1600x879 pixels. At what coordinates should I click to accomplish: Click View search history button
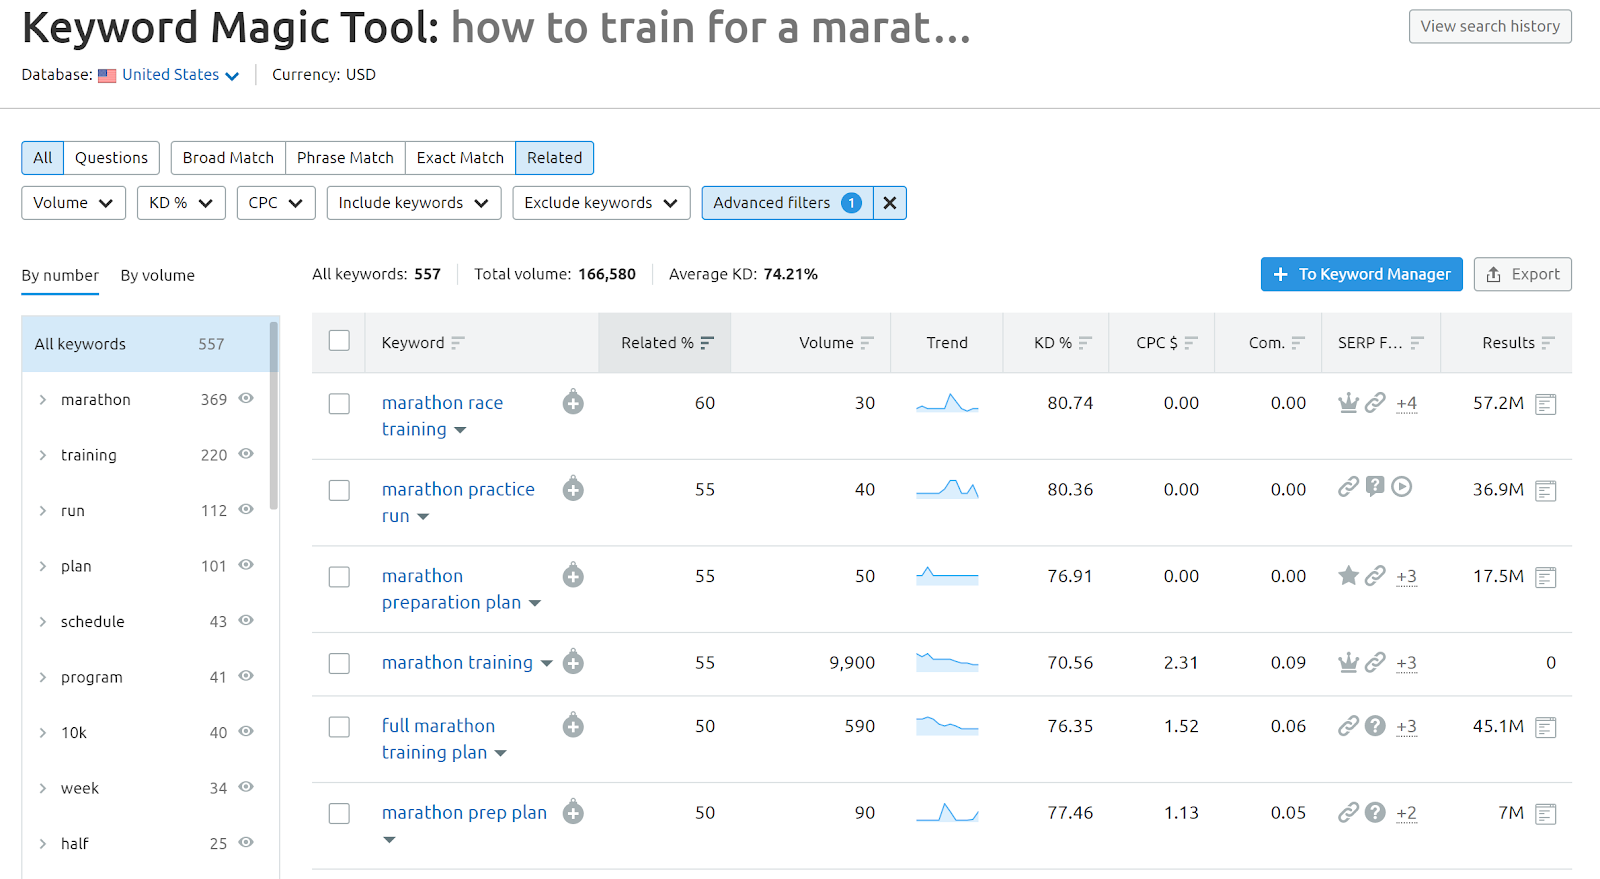coord(1490,26)
